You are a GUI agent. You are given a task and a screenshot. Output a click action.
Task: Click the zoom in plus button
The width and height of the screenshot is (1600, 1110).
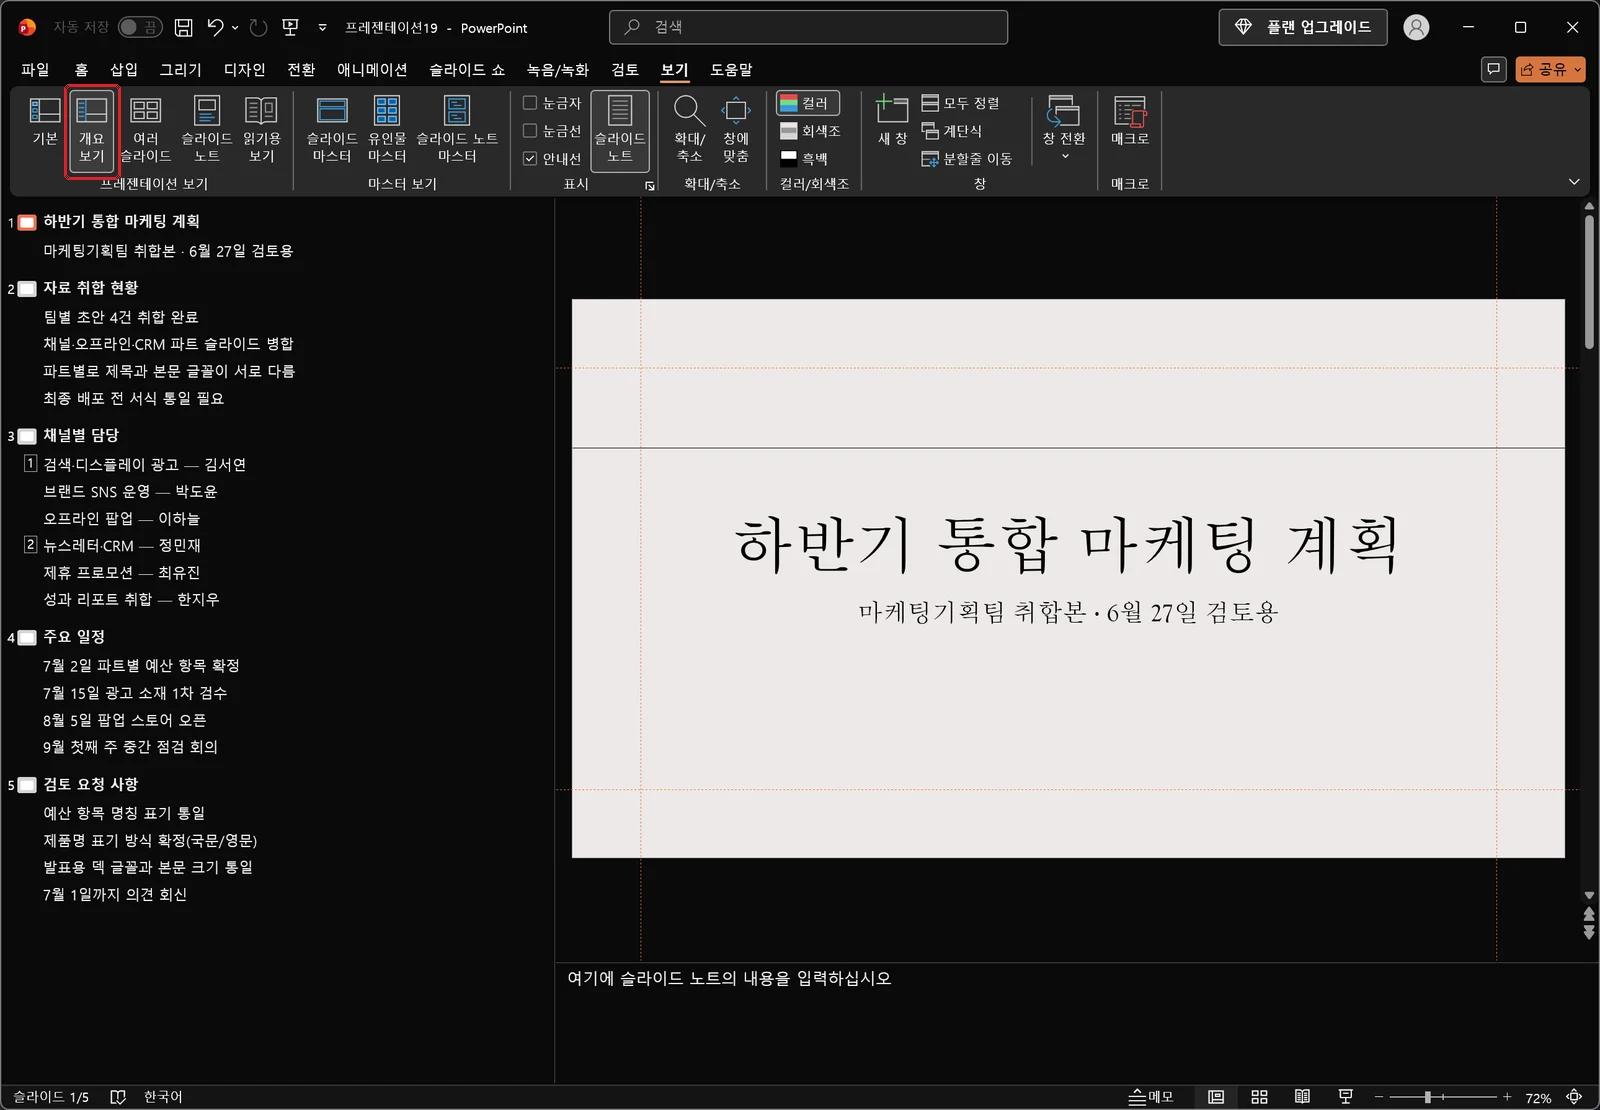(1507, 1097)
